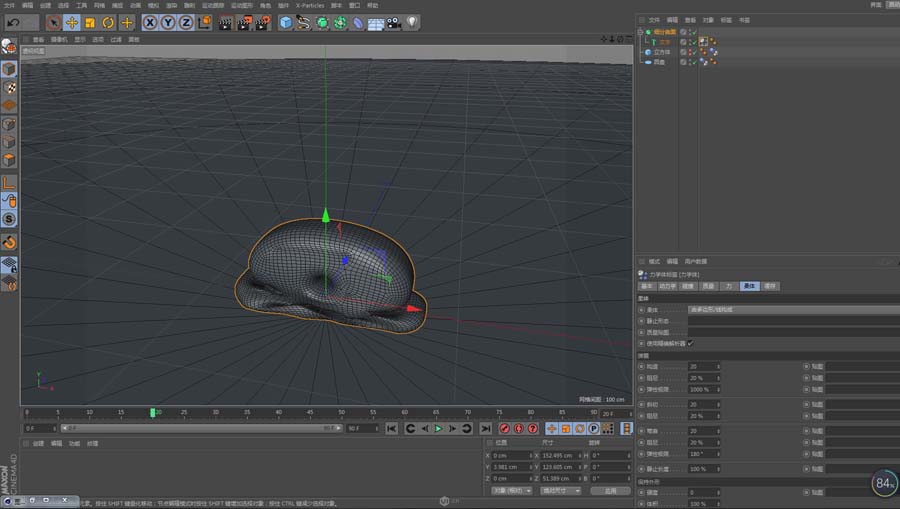Toggle the Z axis lock button

(x=186, y=22)
